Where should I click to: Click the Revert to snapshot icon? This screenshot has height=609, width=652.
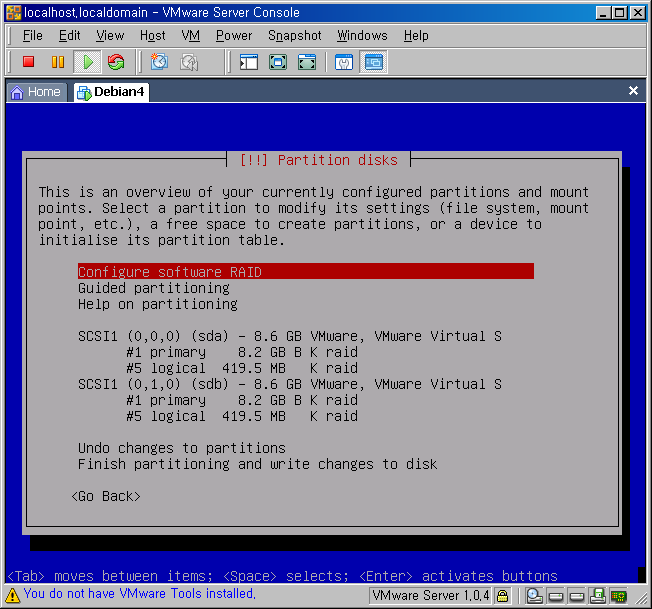[188, 62]
